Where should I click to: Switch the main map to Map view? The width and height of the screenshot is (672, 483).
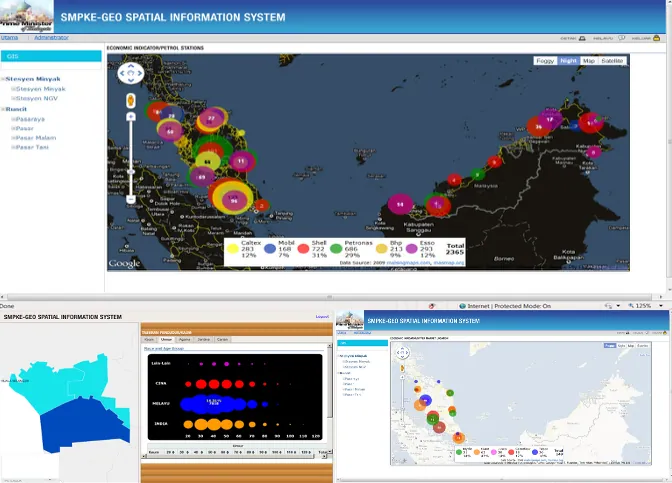tap(589, 61)
